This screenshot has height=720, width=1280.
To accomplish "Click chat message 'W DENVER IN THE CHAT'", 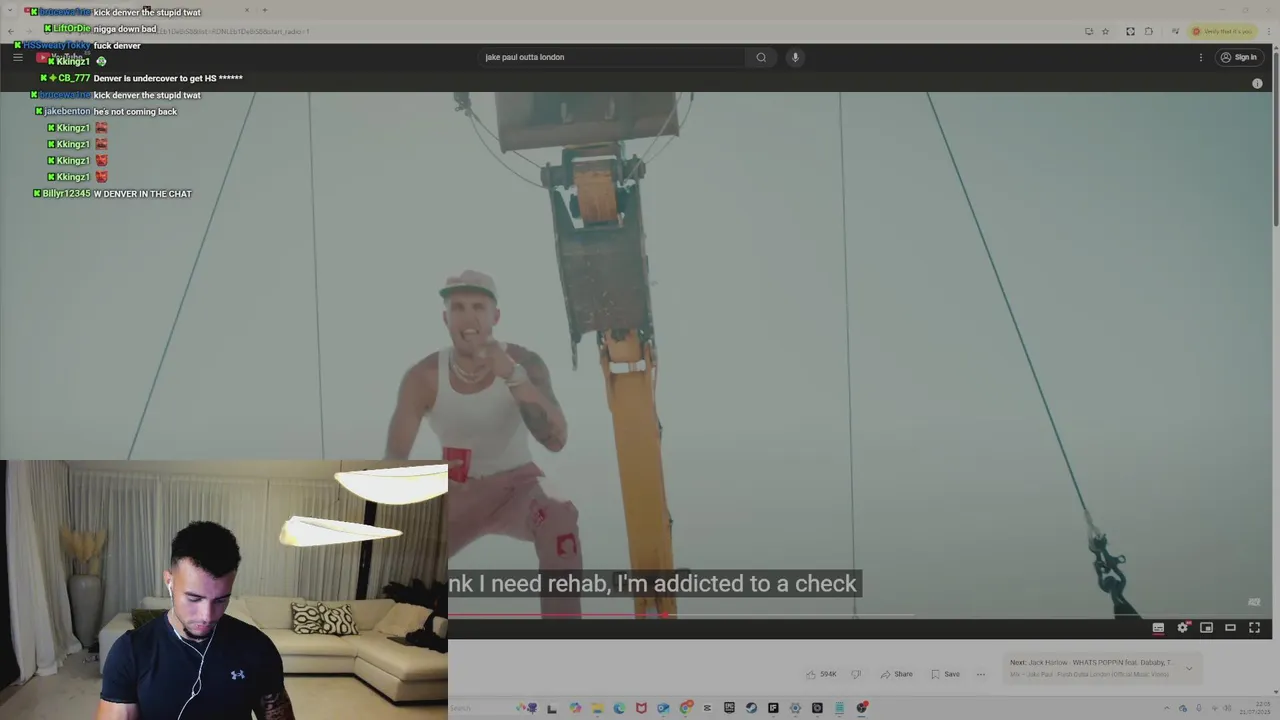I will [142, 194].
